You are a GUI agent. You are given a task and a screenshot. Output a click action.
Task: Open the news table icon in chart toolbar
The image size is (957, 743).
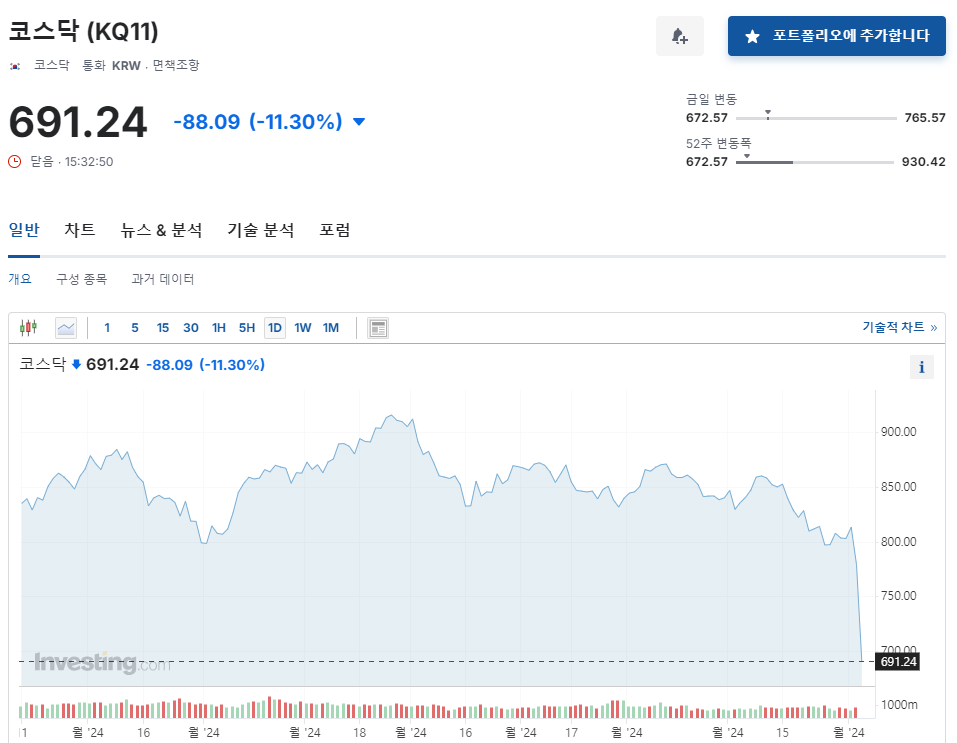(378, 328)
